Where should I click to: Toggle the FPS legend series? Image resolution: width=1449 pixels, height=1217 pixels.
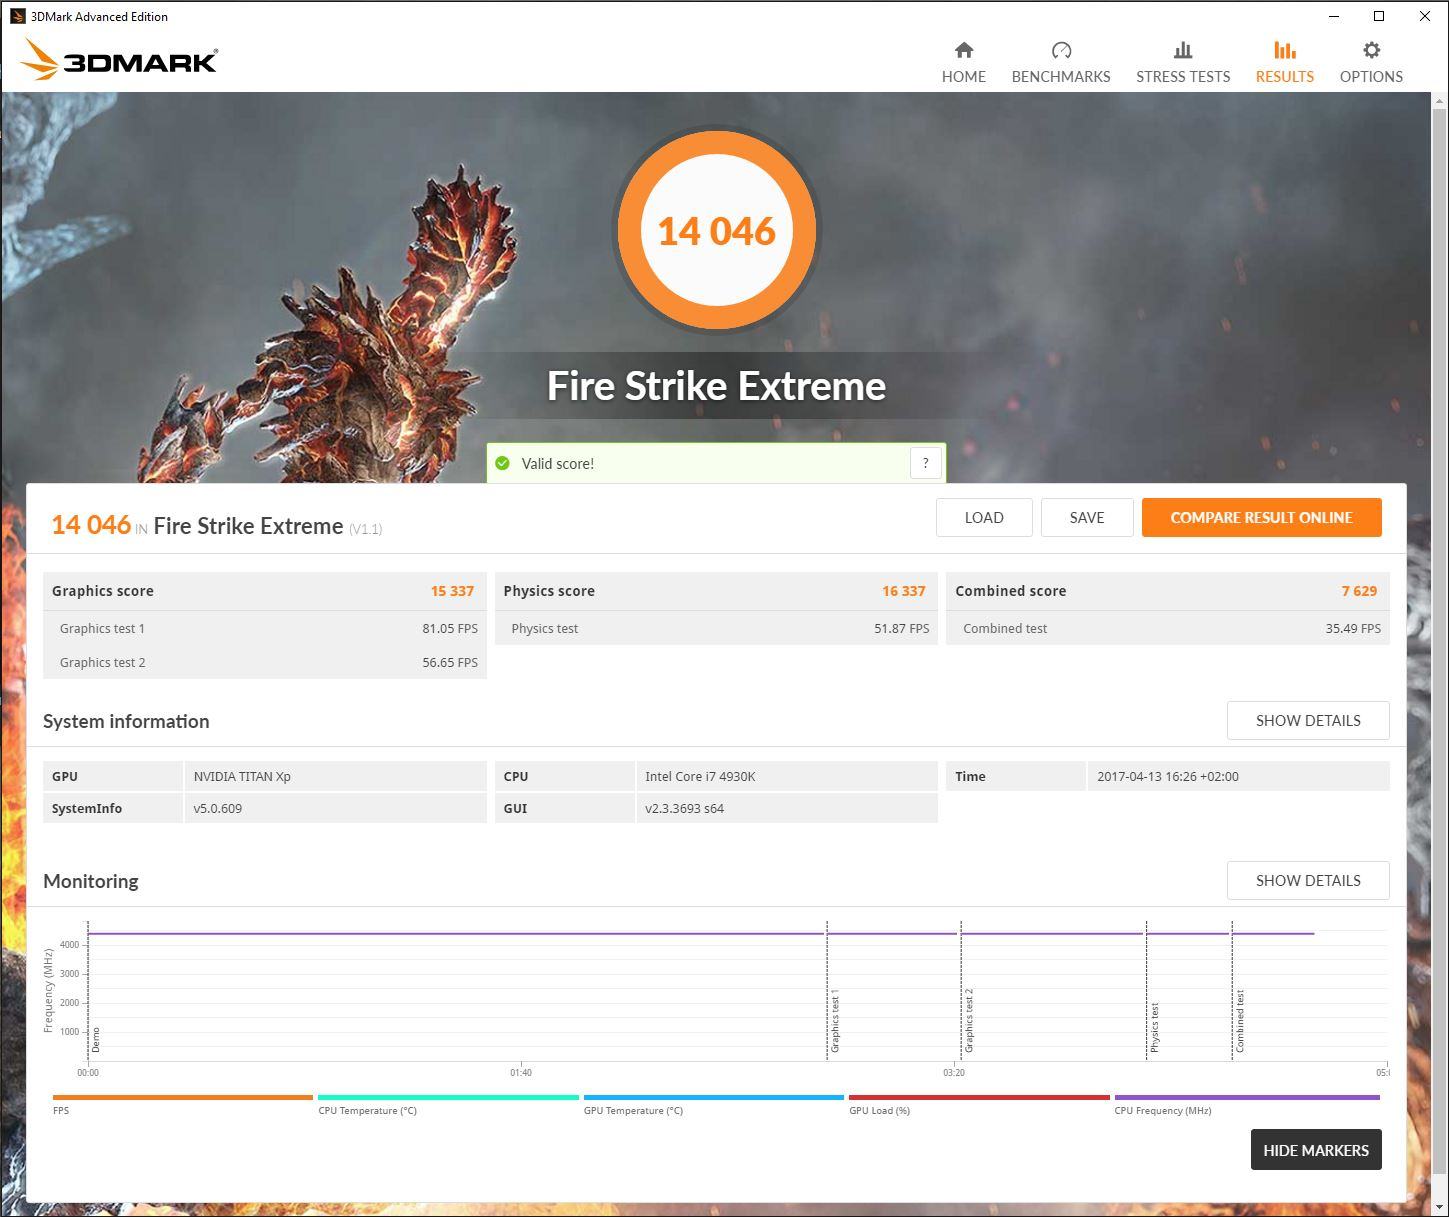click(182, 1104)
